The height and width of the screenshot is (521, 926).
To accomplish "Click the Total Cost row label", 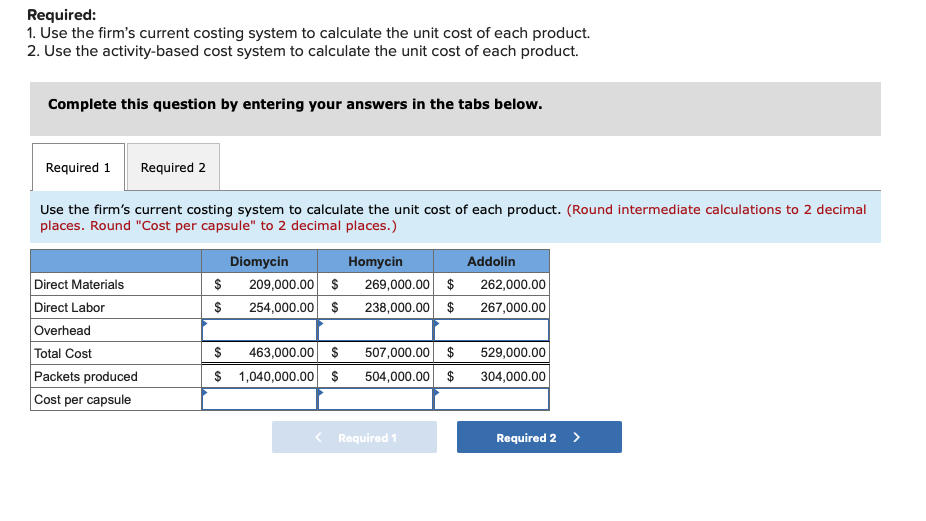I will [63, 354].
